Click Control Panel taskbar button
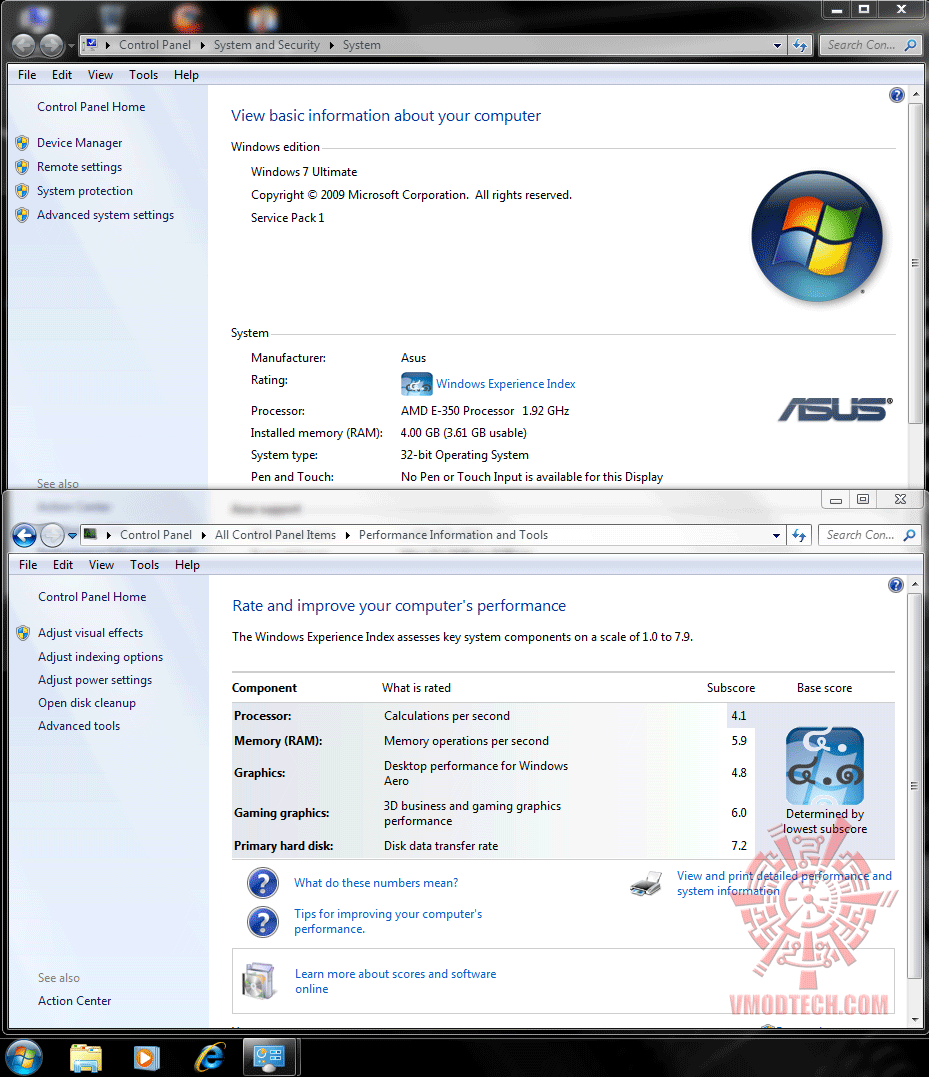Image resolution: width=929 pixels, height=1077 pixels. 269,1056
